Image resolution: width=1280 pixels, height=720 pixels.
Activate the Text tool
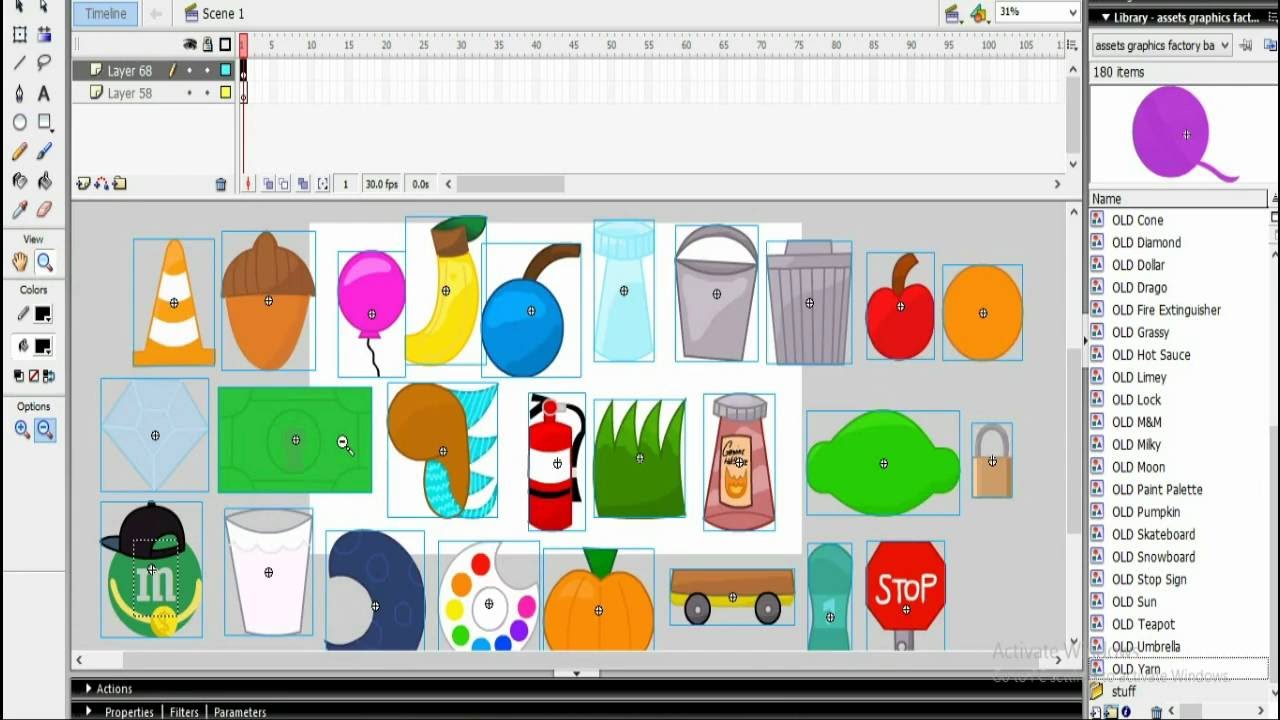[44, 93]
